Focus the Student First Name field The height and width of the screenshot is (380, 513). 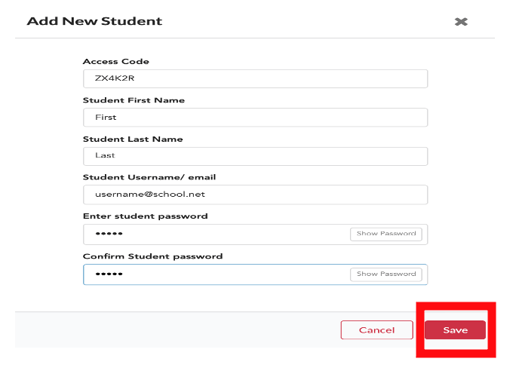255,117
